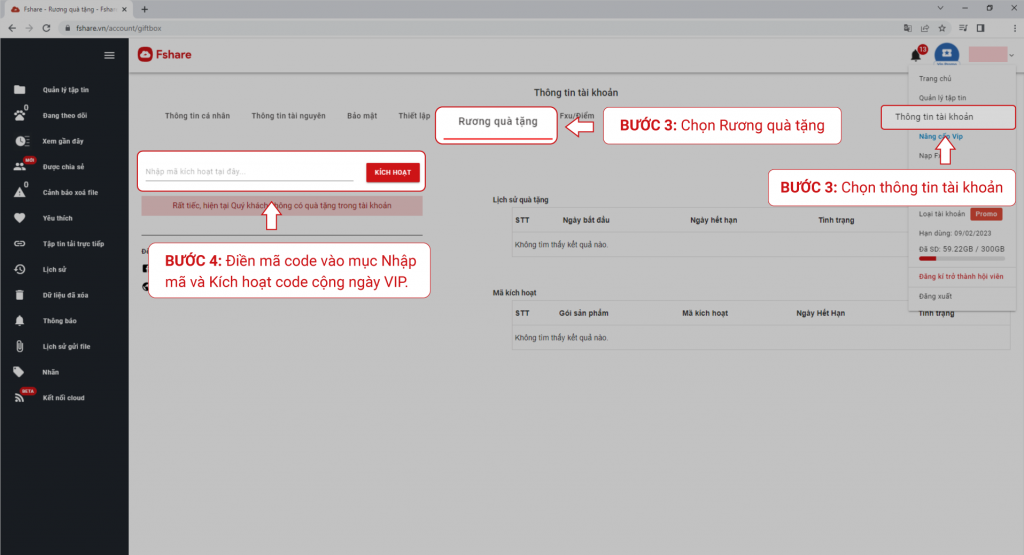Screen dimensions: 1024x555
Task: Switch to Bảo mật tab
Action: [x=362, y=116]
